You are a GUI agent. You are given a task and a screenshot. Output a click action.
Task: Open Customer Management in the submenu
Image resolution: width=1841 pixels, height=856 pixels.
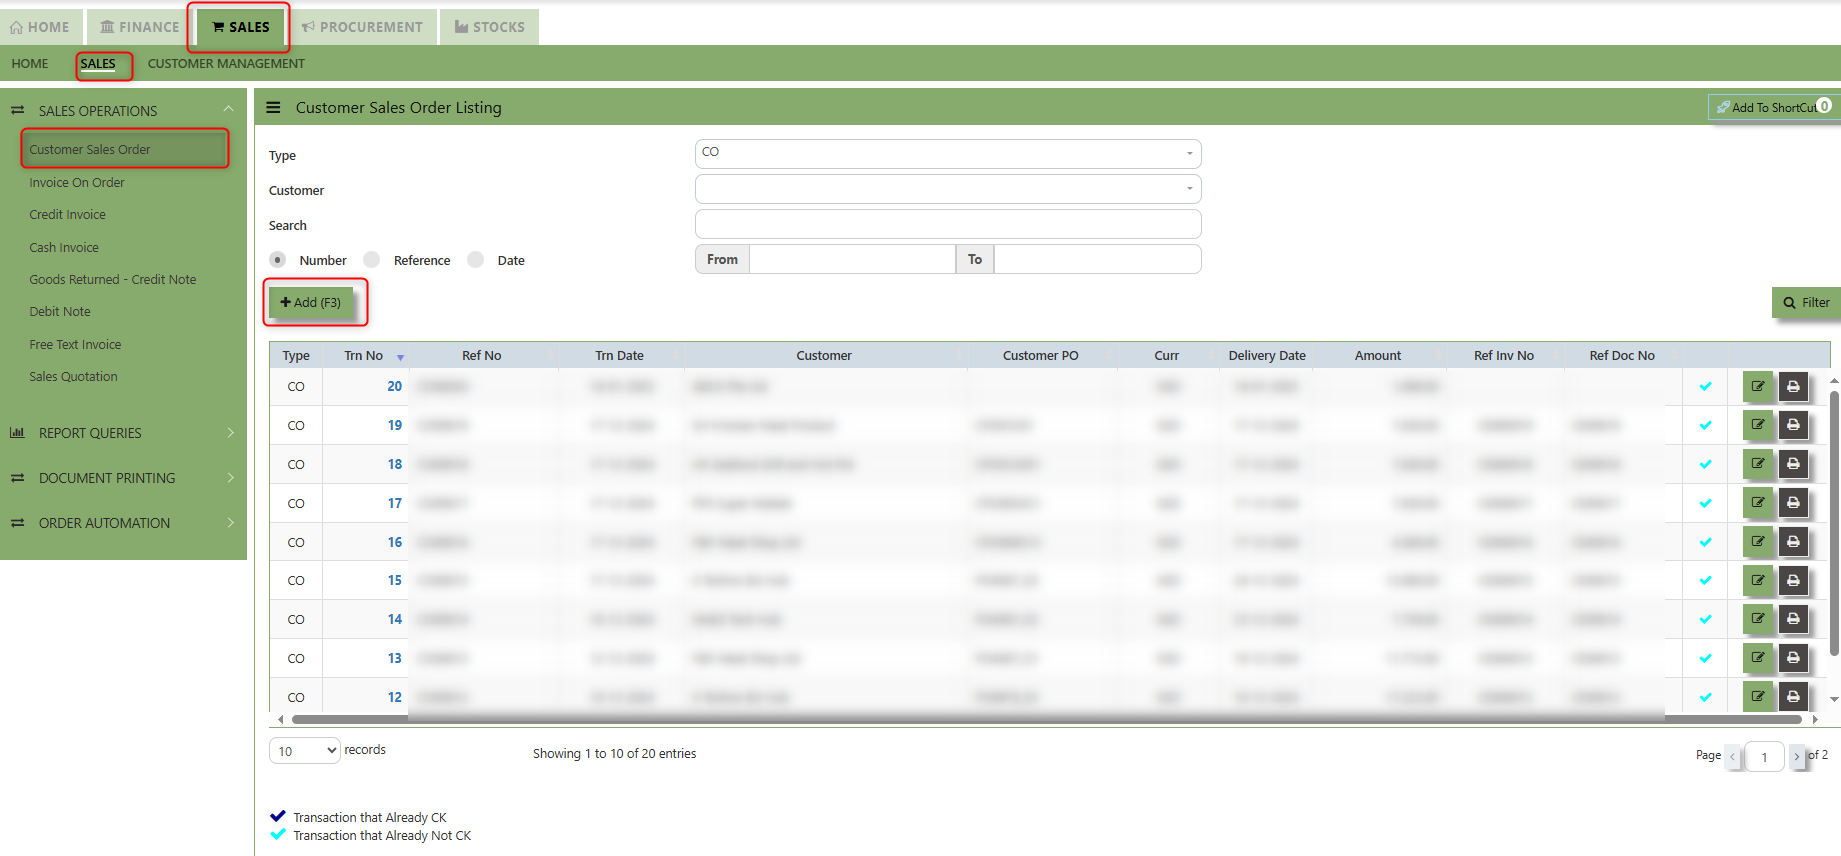point(226,63)
